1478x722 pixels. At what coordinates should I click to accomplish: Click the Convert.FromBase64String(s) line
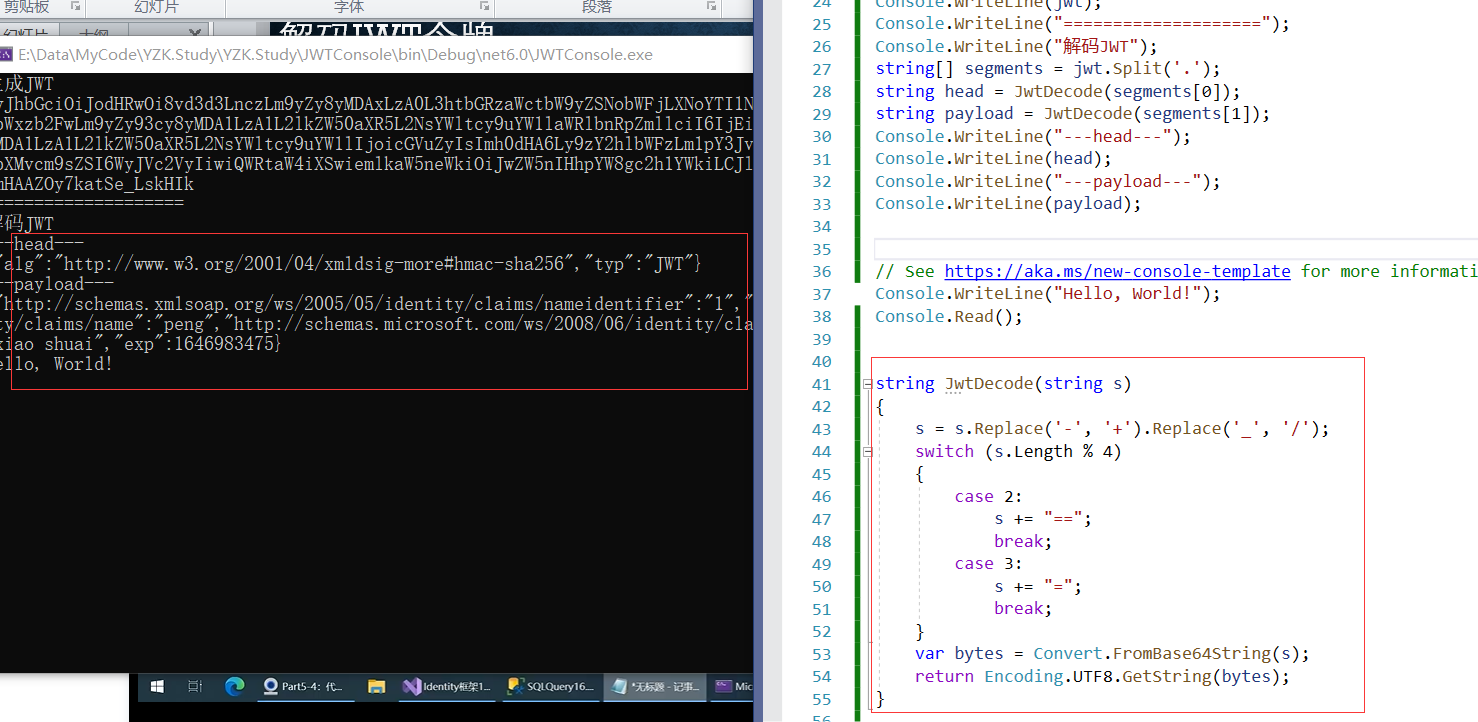1112,654
